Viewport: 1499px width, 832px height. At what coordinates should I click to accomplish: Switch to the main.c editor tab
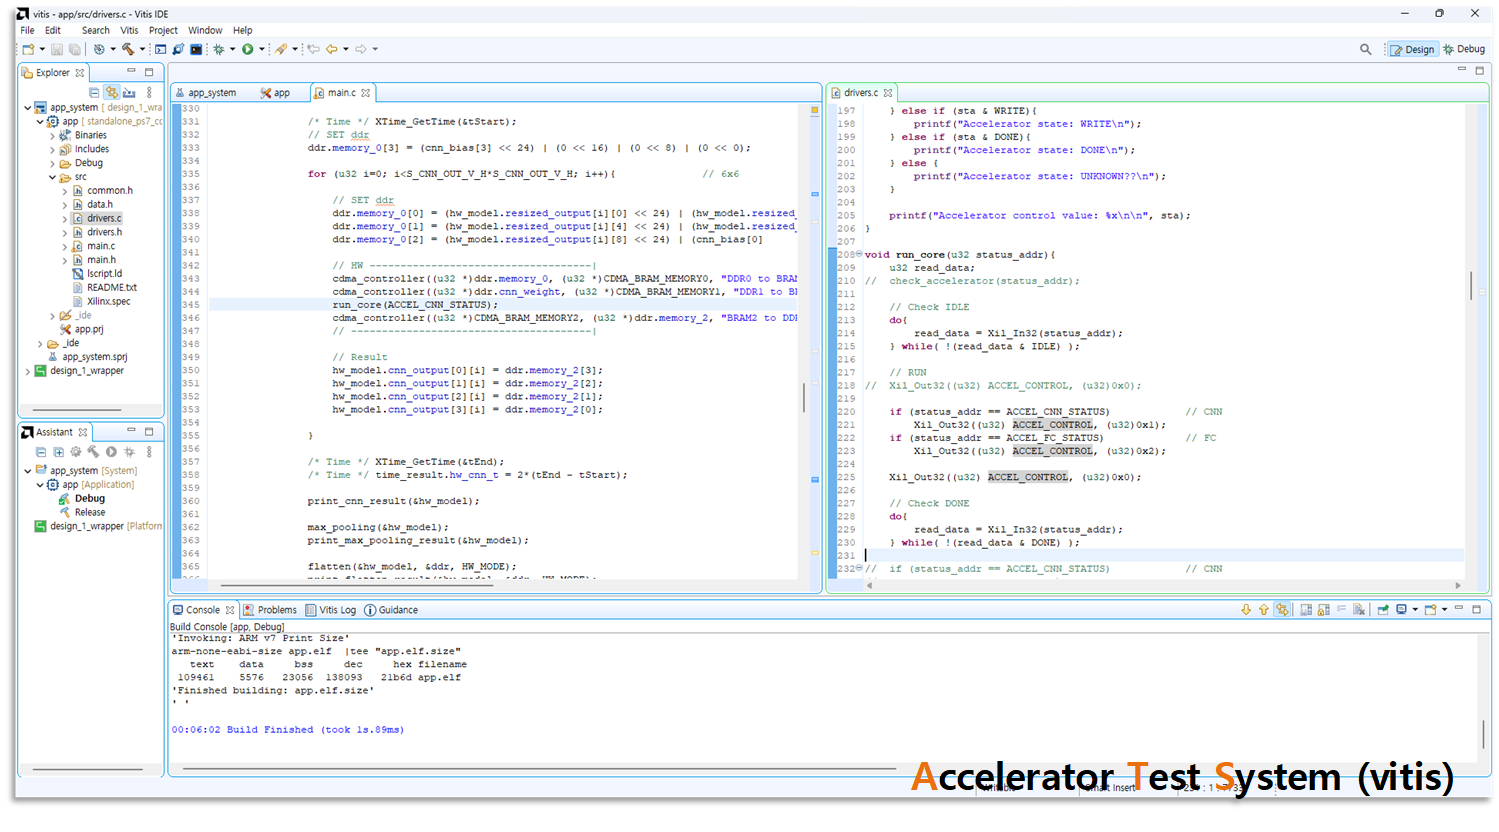[341, 93]
